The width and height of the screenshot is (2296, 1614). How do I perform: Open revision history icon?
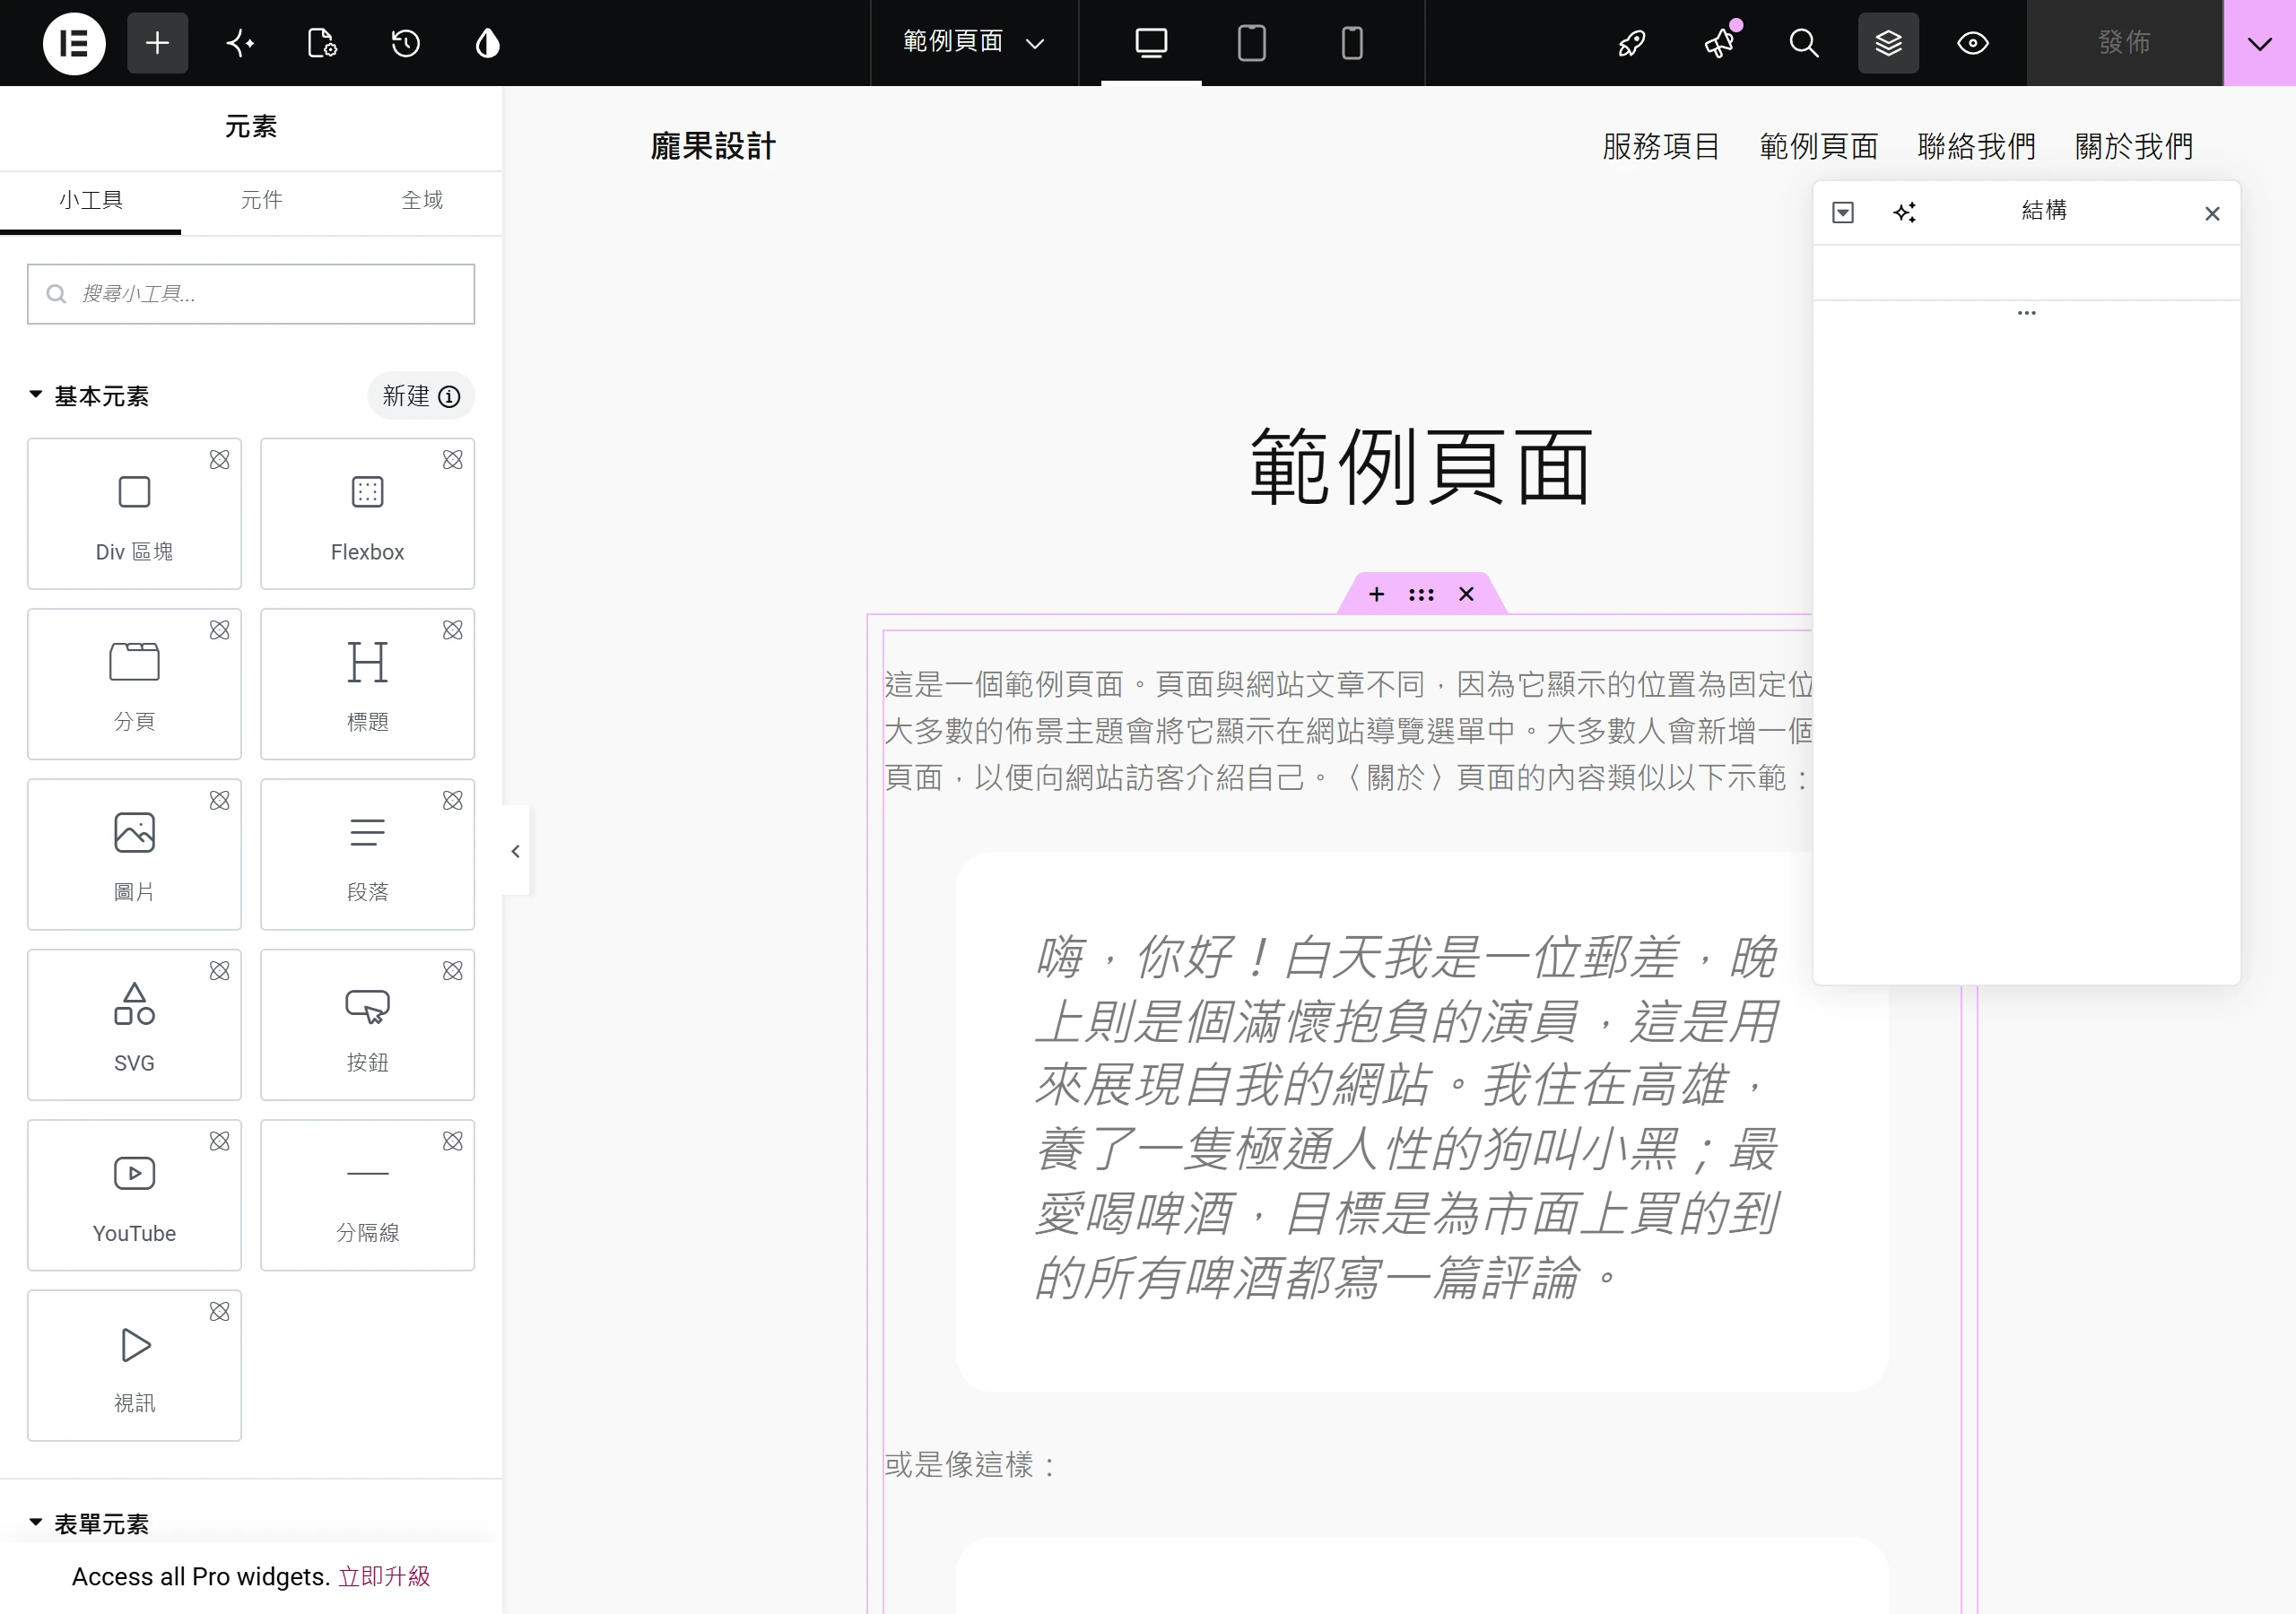coord(405,43)
